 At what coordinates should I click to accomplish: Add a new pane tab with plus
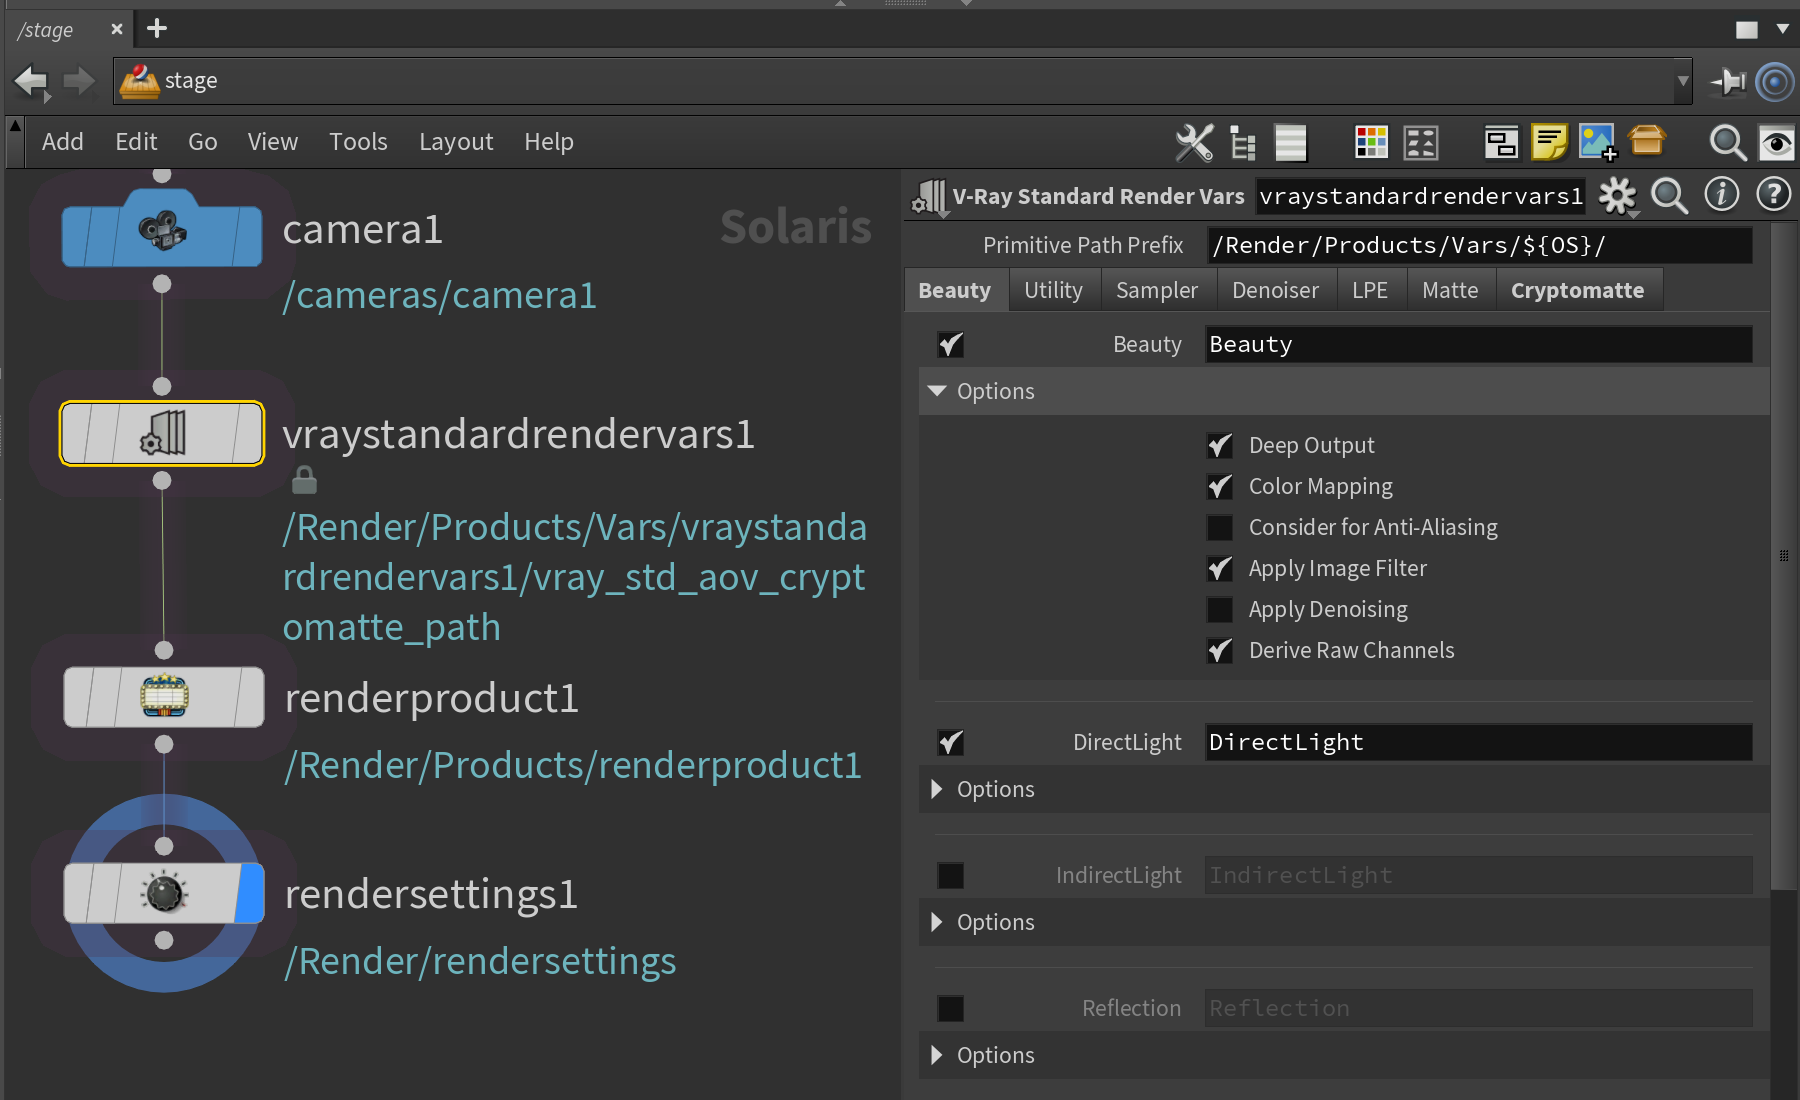click(157, 28)
